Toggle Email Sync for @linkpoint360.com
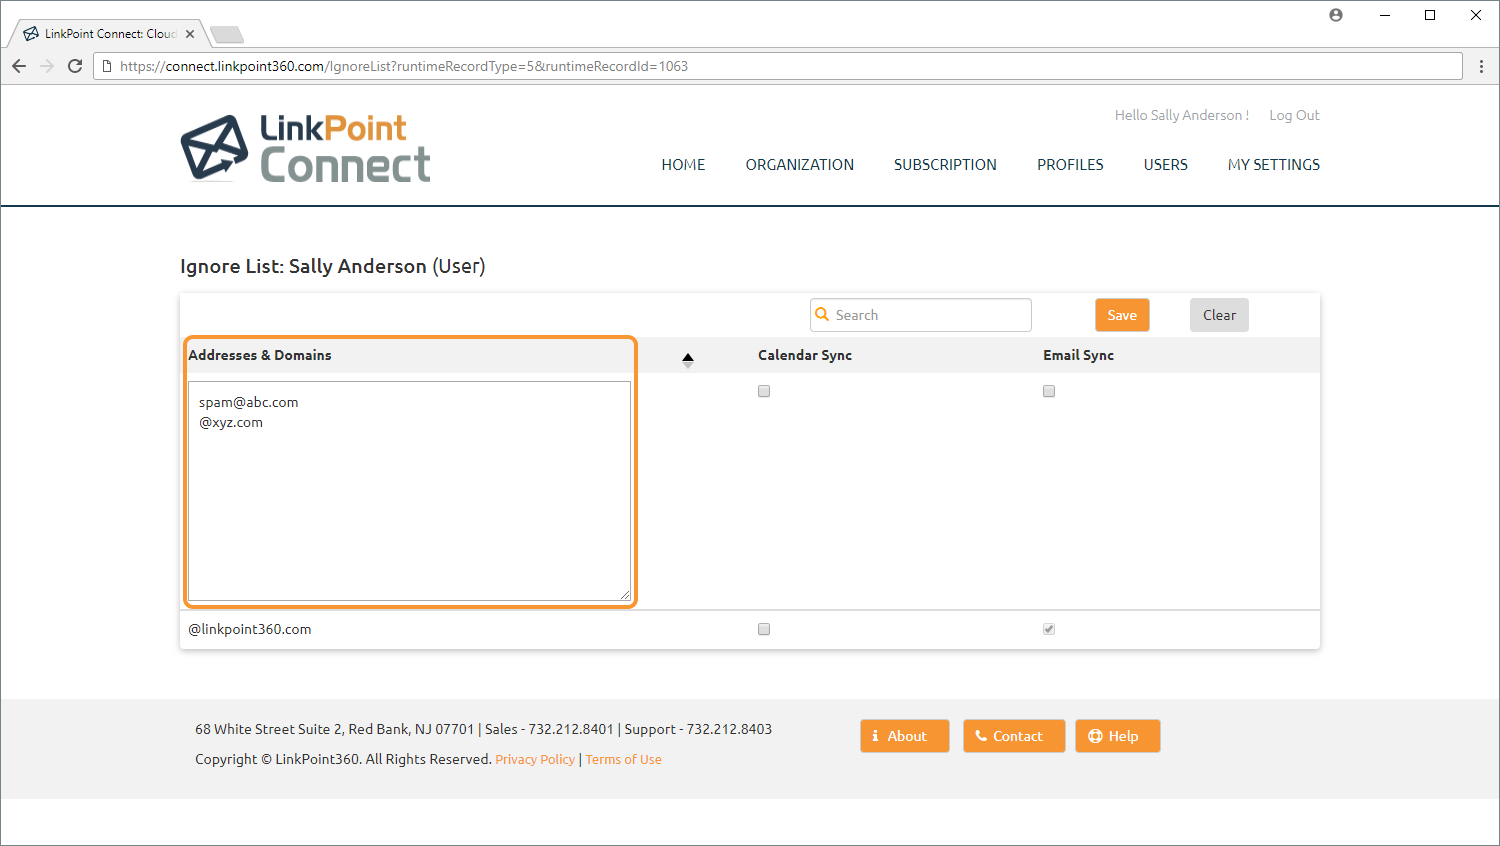1500x846 pixels. point(1049,629)
